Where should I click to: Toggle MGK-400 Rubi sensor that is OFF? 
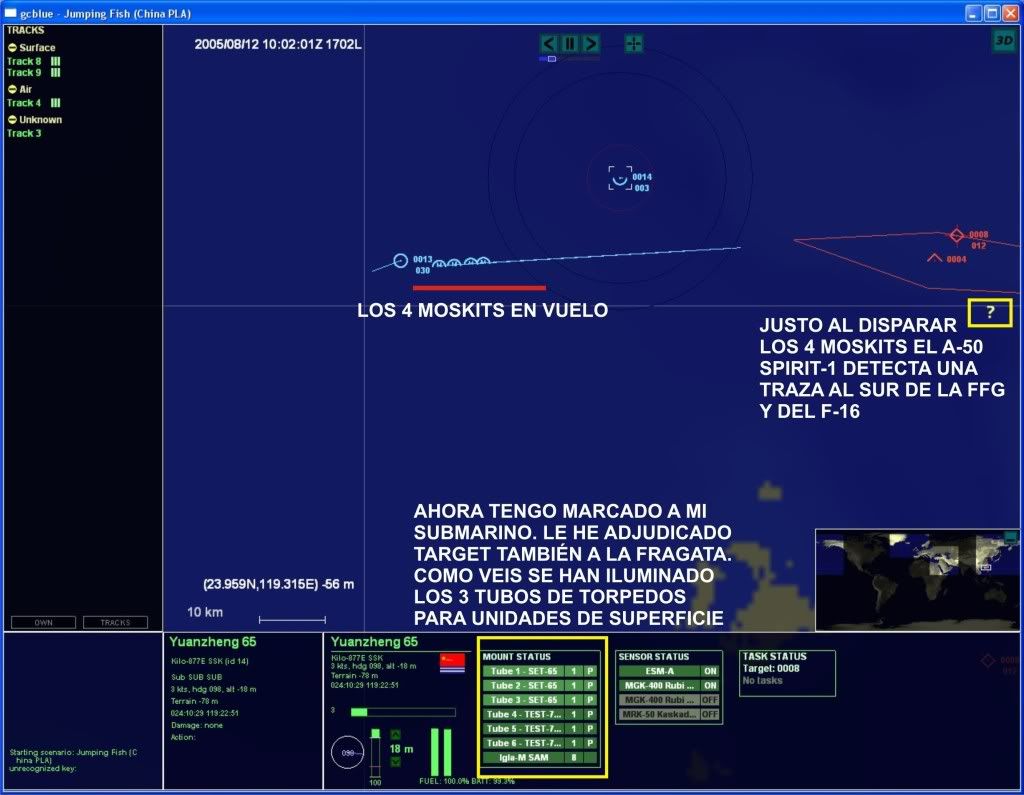709,700
